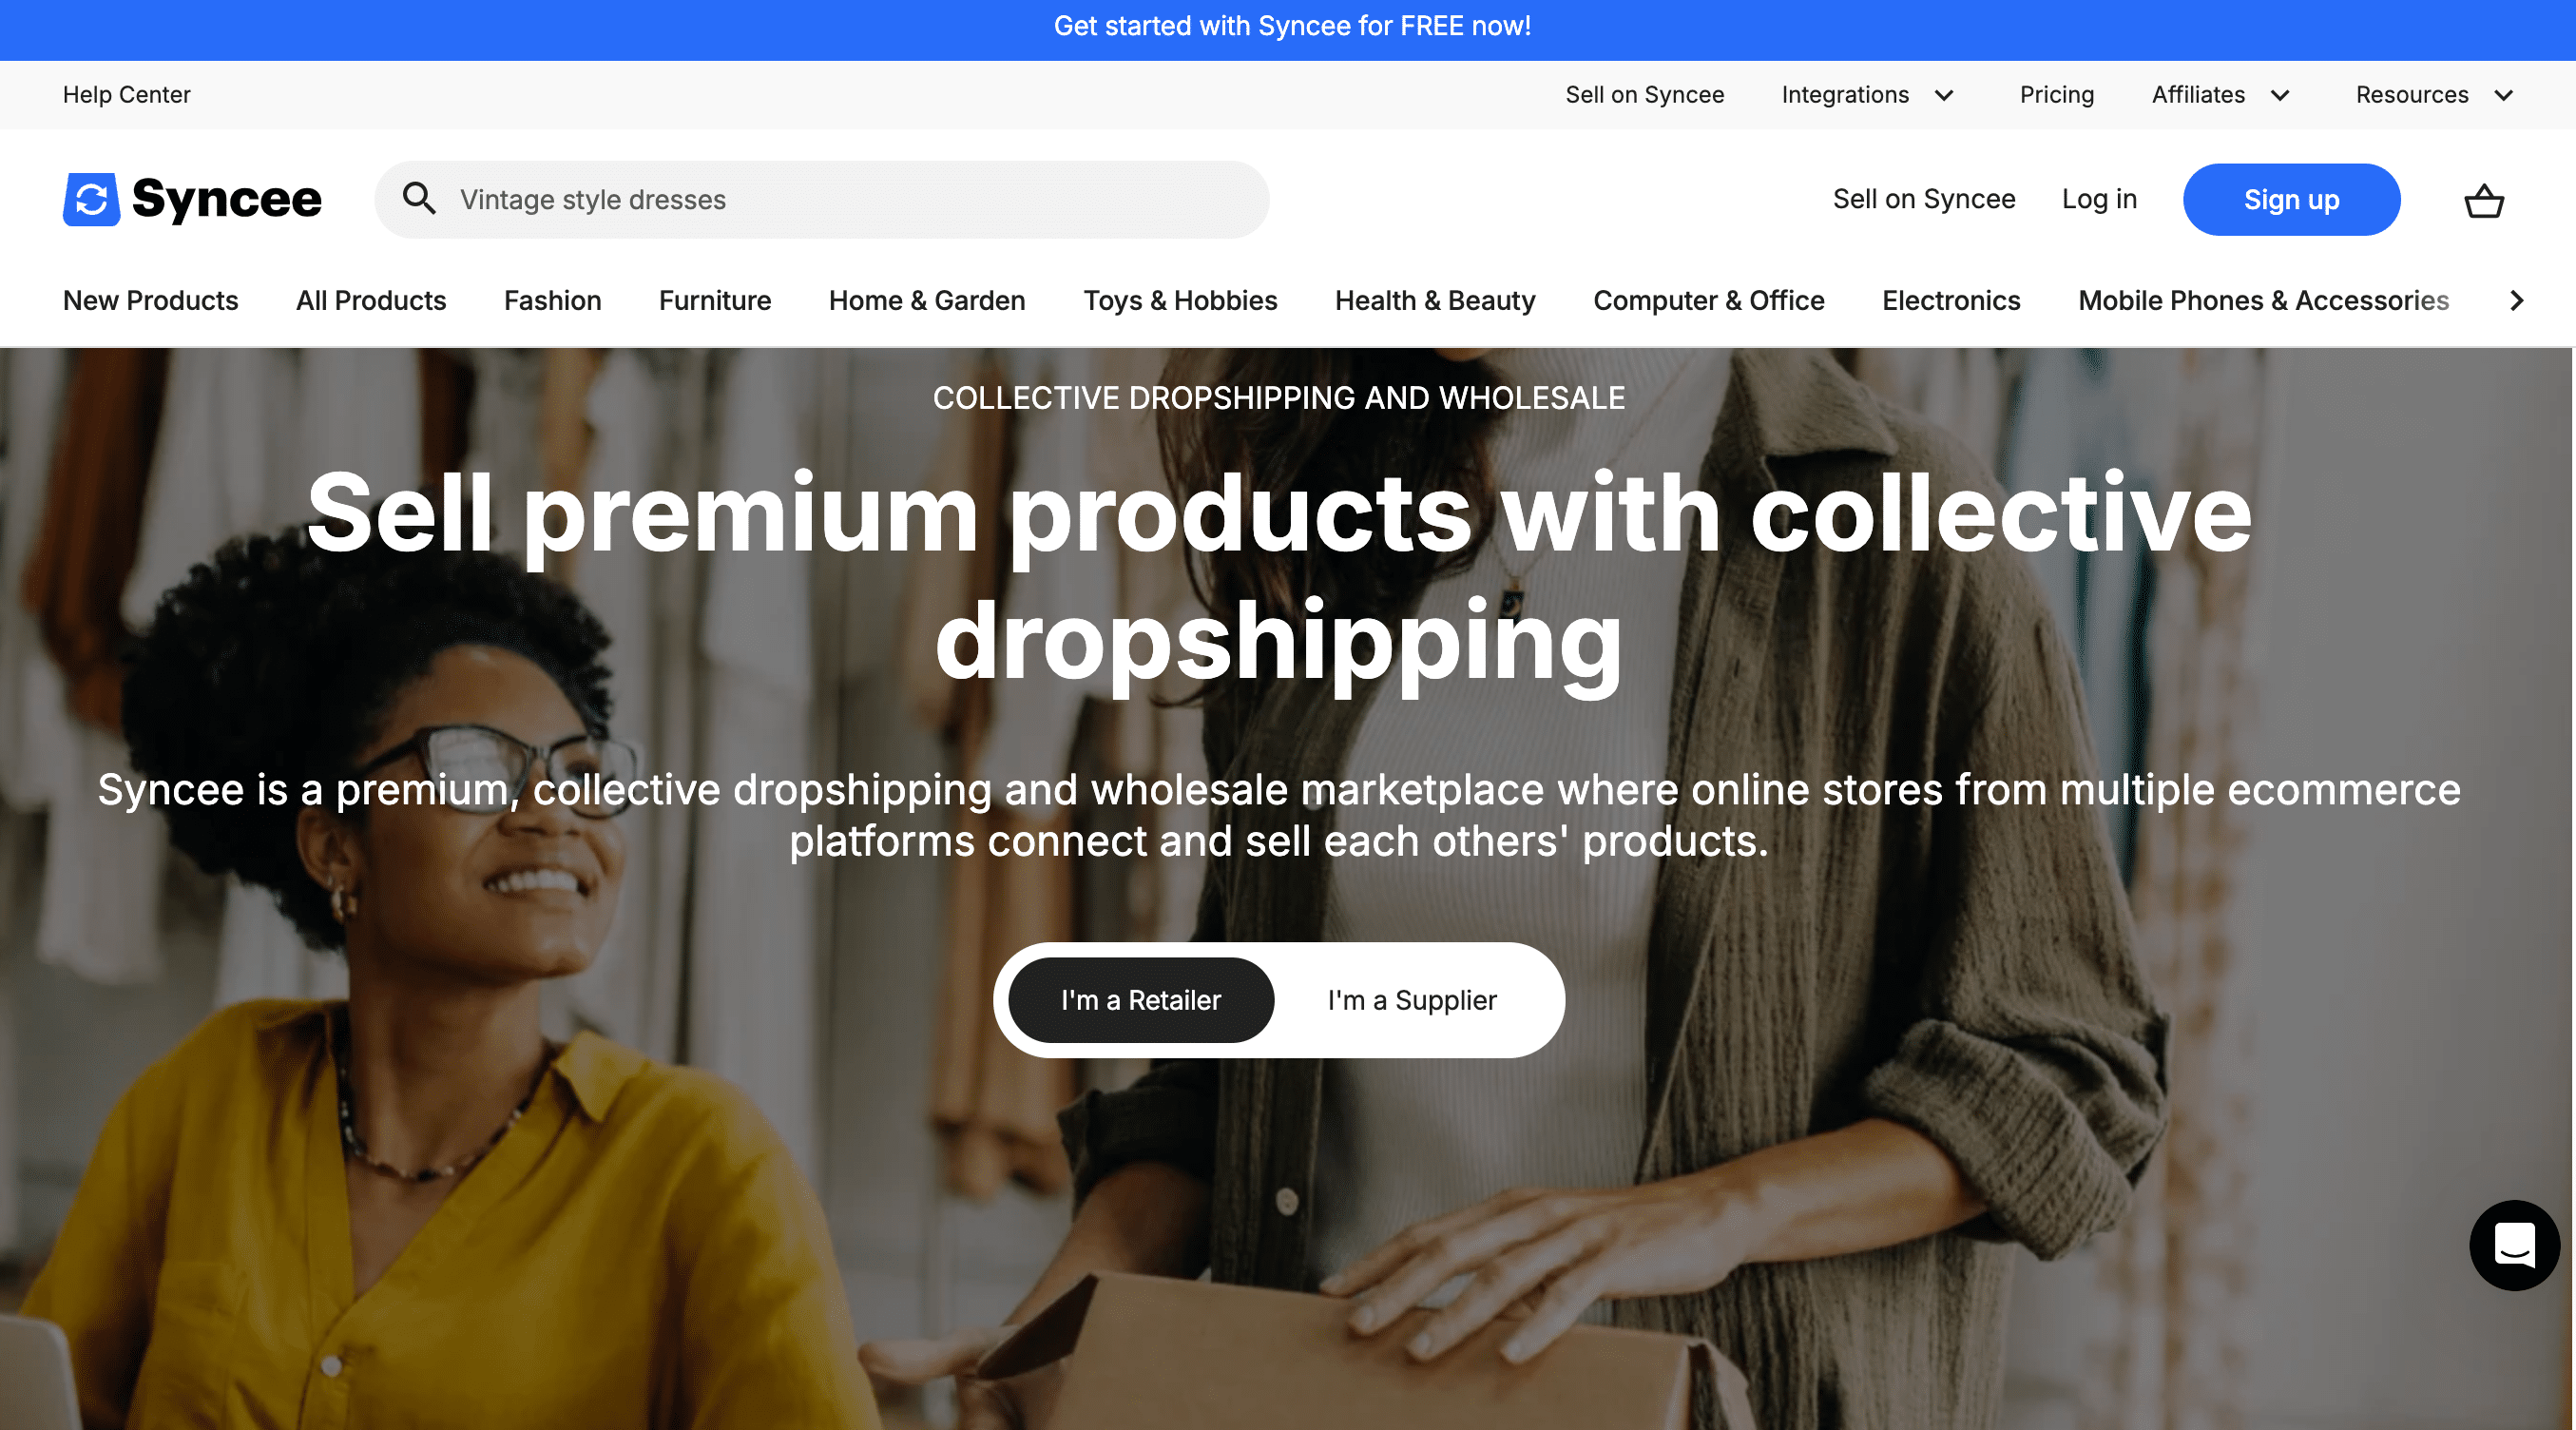Click the Get started for FREE banner

coord(1292,26)
